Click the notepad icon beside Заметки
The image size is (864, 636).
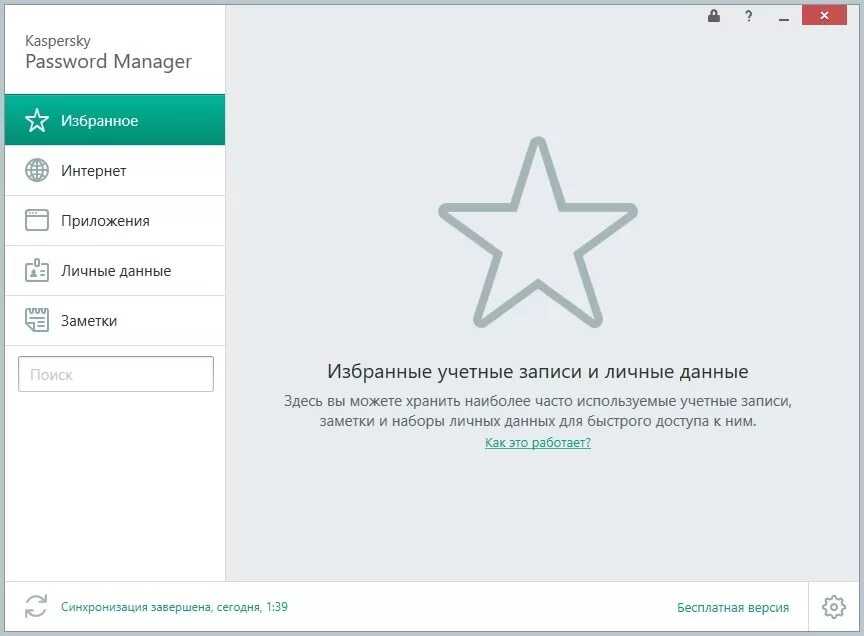pos(37,320)
